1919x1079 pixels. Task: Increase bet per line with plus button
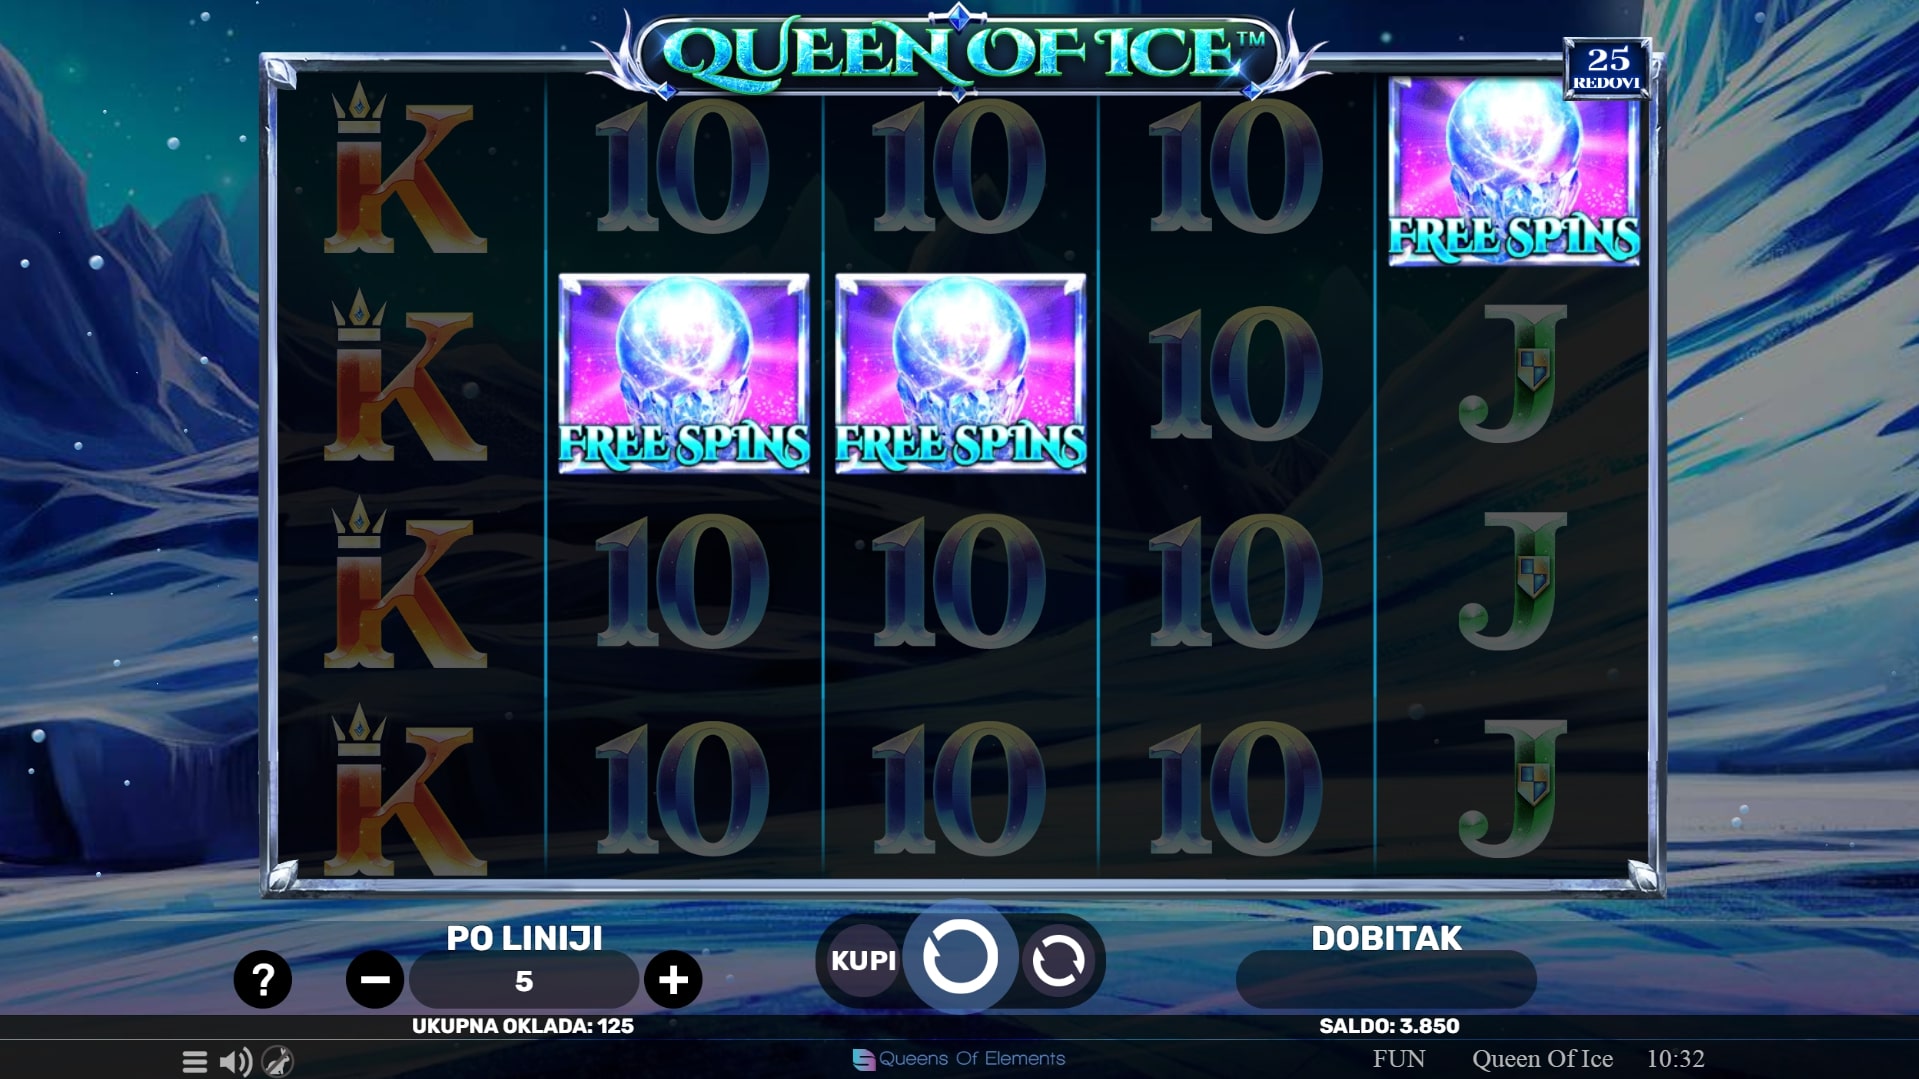click(673, 980)
